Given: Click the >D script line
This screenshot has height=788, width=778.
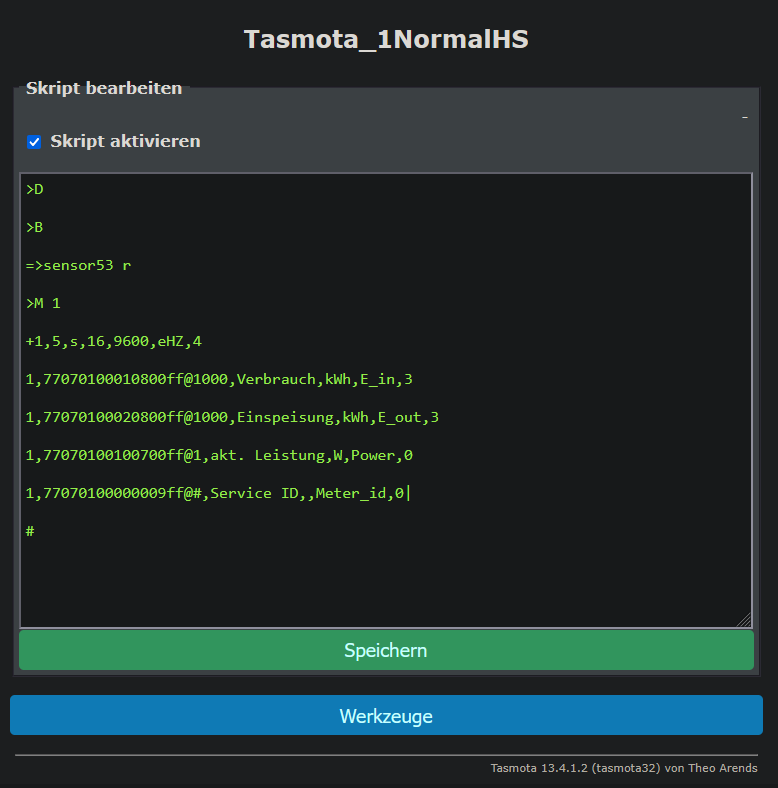Looking at the screenshot, I should point(35,190).
